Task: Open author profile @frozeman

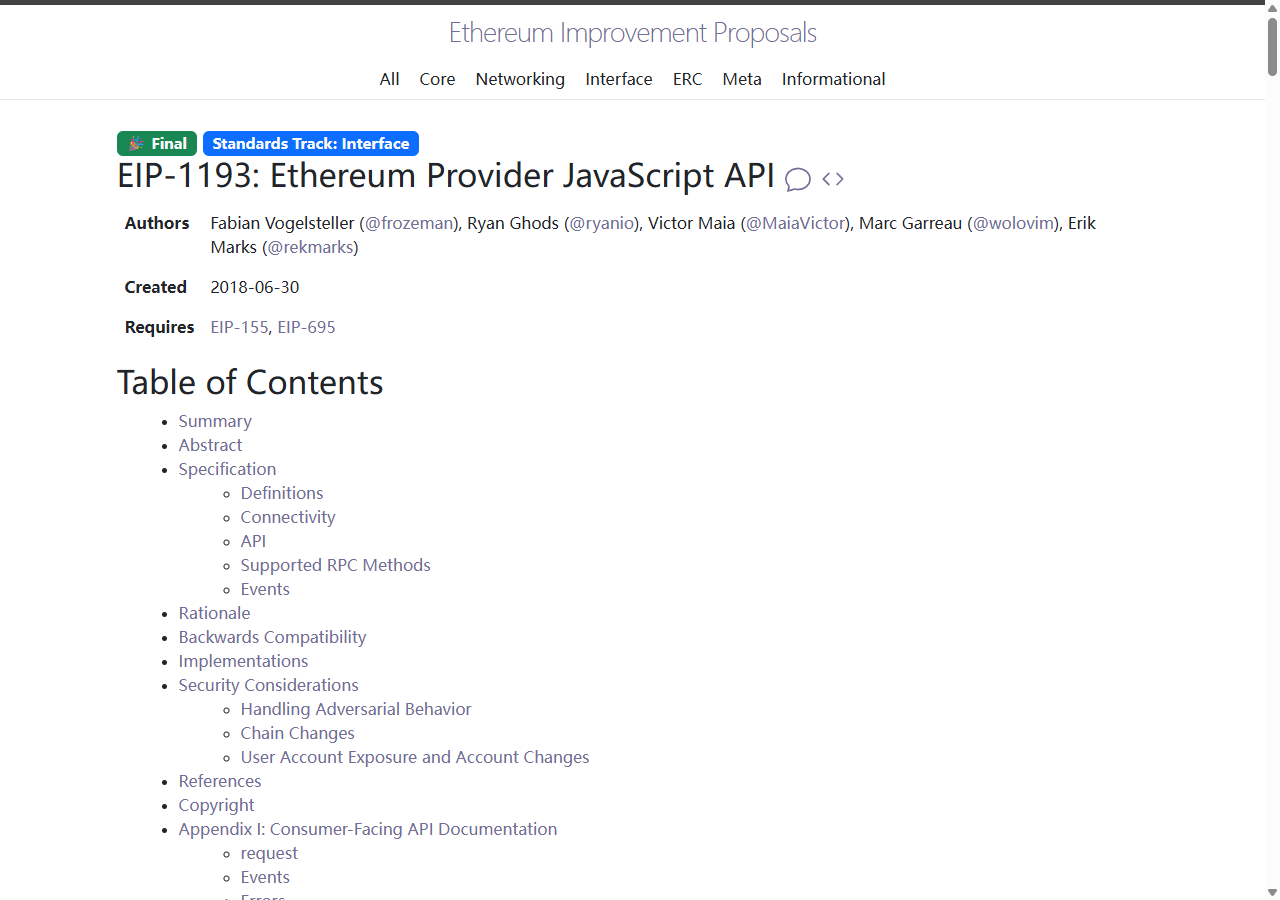Action: click(410, 223)
